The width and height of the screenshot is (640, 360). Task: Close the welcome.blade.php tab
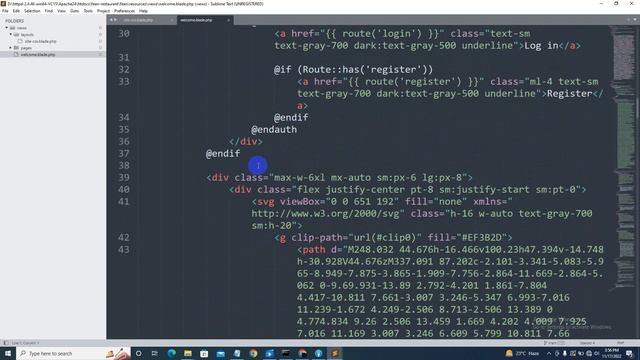pos(228,20)
